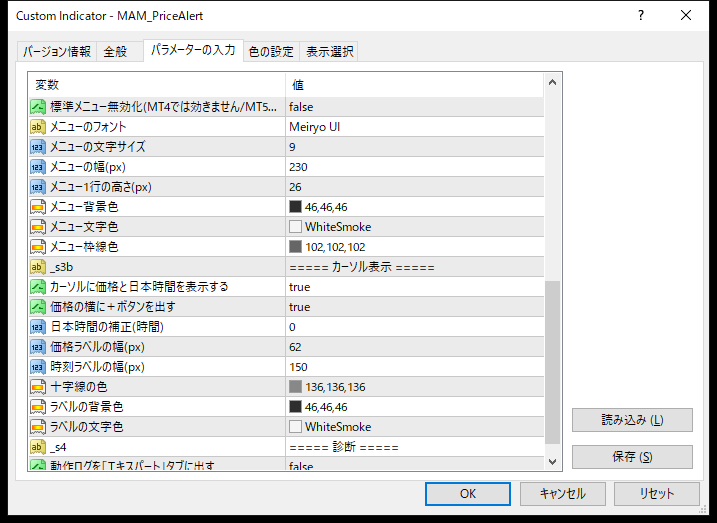Click the bool icon beside 標準メニュー無効化 row
This screenshot has height=523, width=717.
click(38, 107)
